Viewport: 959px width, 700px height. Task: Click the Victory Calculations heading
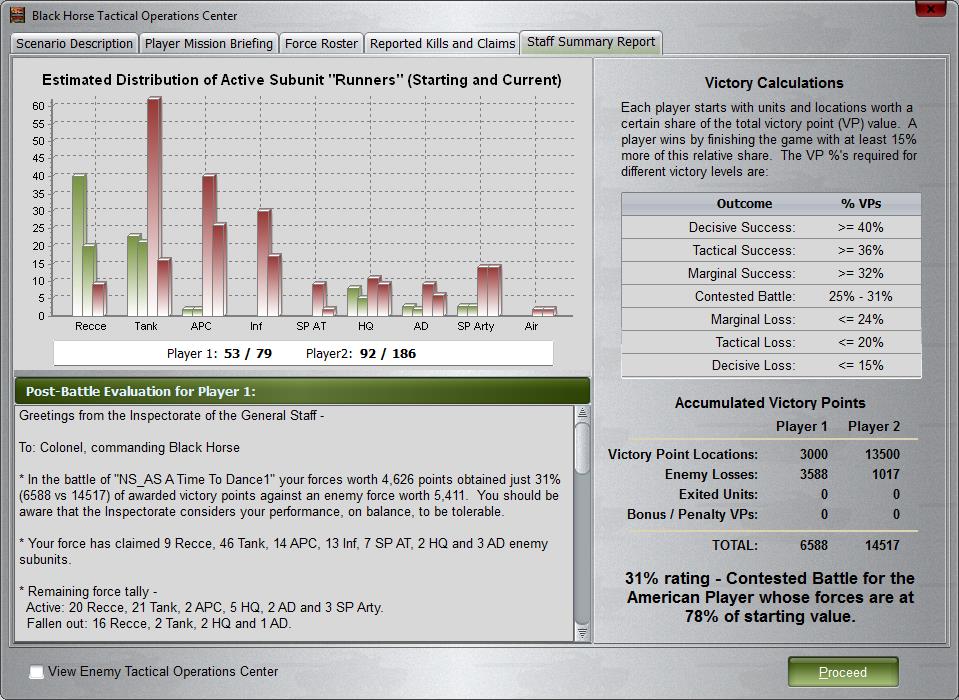(774, 83)
